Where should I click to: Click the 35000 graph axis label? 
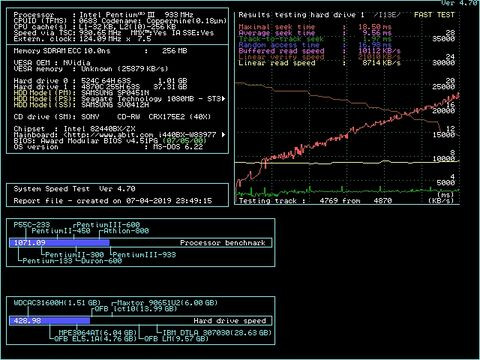point(444,39)
